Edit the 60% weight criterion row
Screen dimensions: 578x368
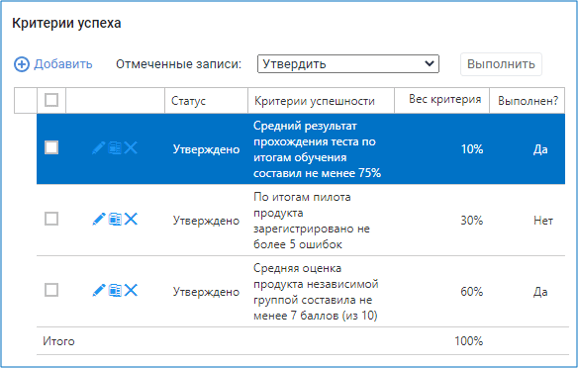click(98, 291)
